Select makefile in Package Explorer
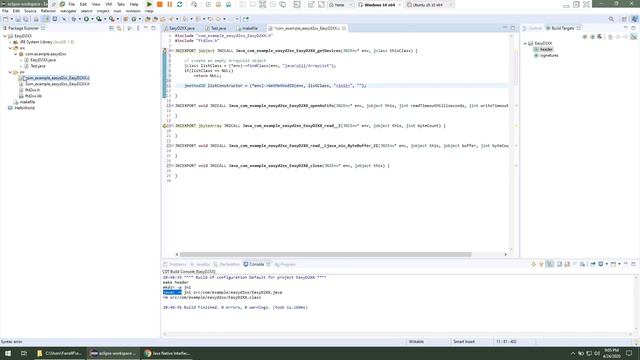The width and height of the screenshot is (640, 360). 27,102
